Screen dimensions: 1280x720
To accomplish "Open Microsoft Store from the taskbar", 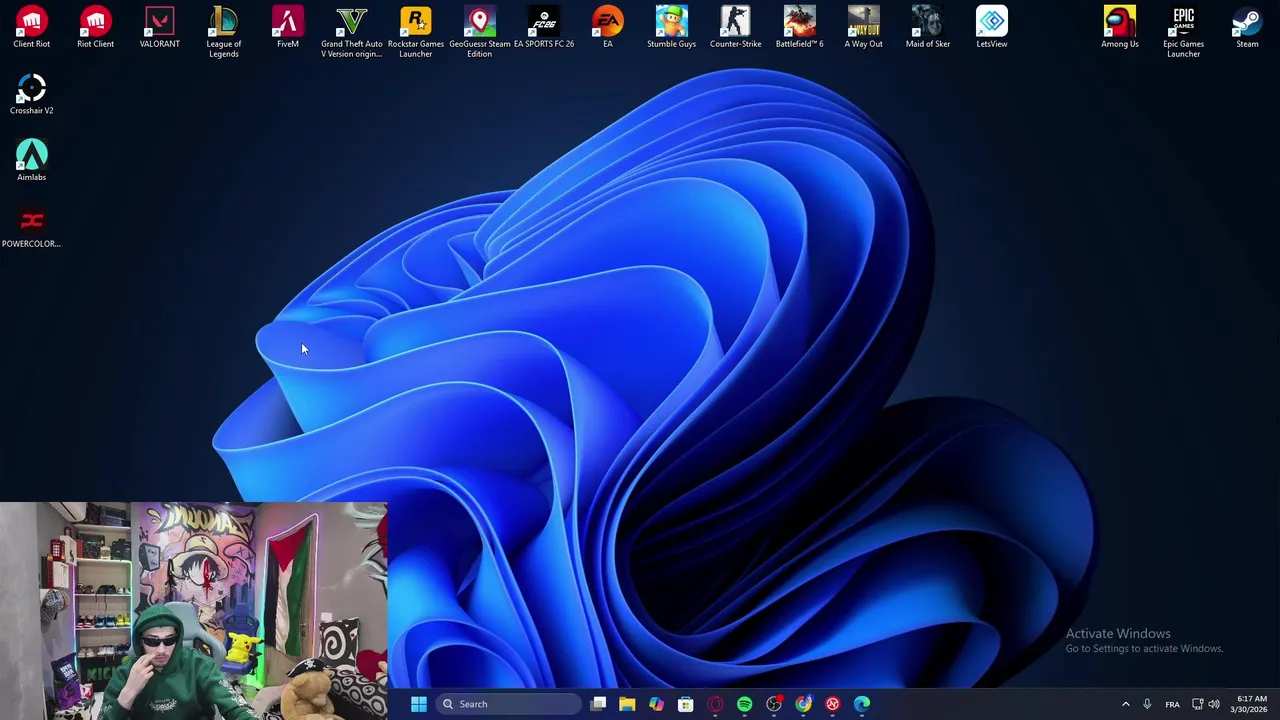I will click(x=686, y=704).
